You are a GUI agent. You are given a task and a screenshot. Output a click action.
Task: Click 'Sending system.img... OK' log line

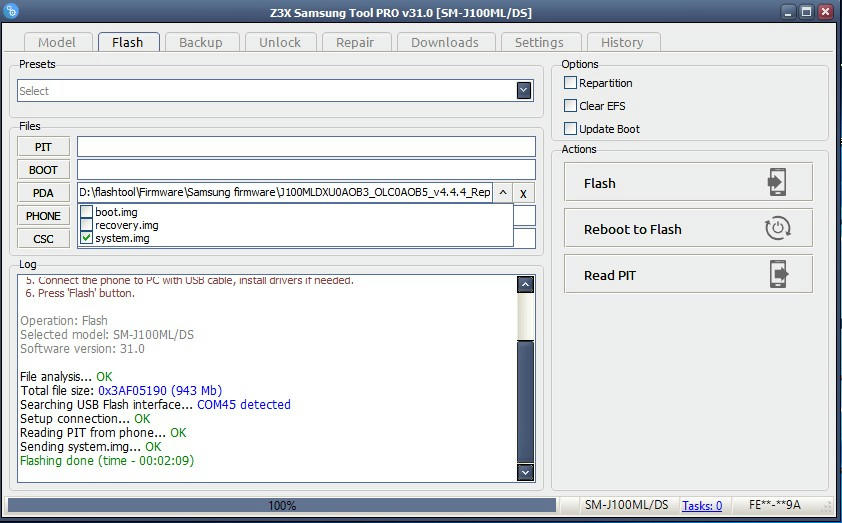click(91, 447)
